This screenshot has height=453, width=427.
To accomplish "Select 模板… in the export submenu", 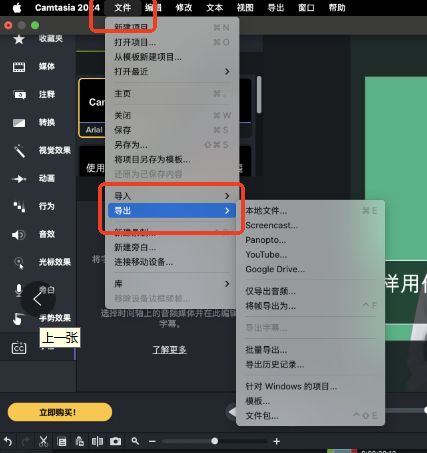I will click(x=310, y=401).
